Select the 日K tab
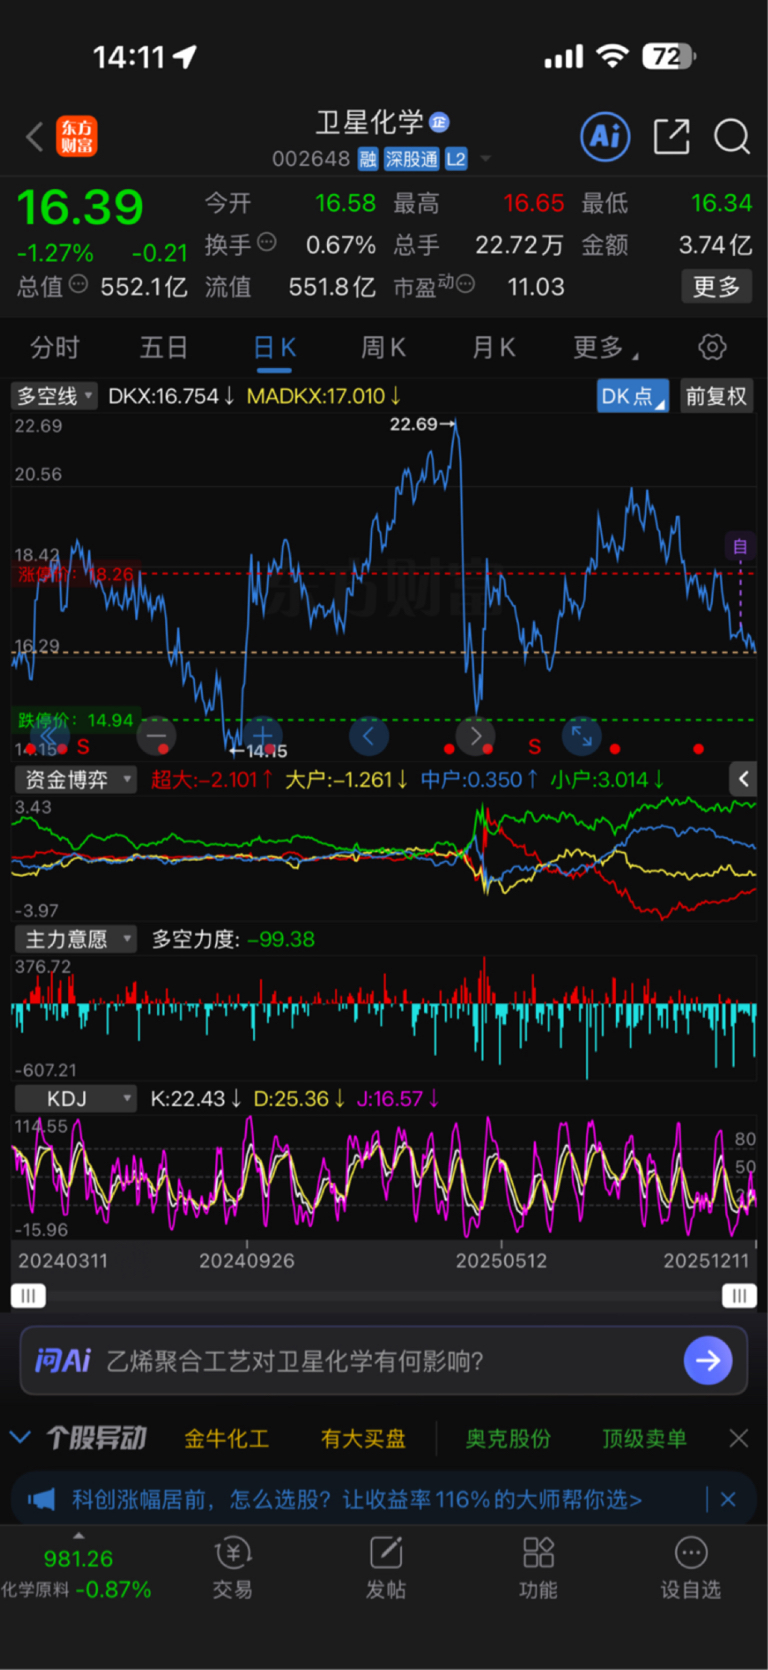 [274, 348]
